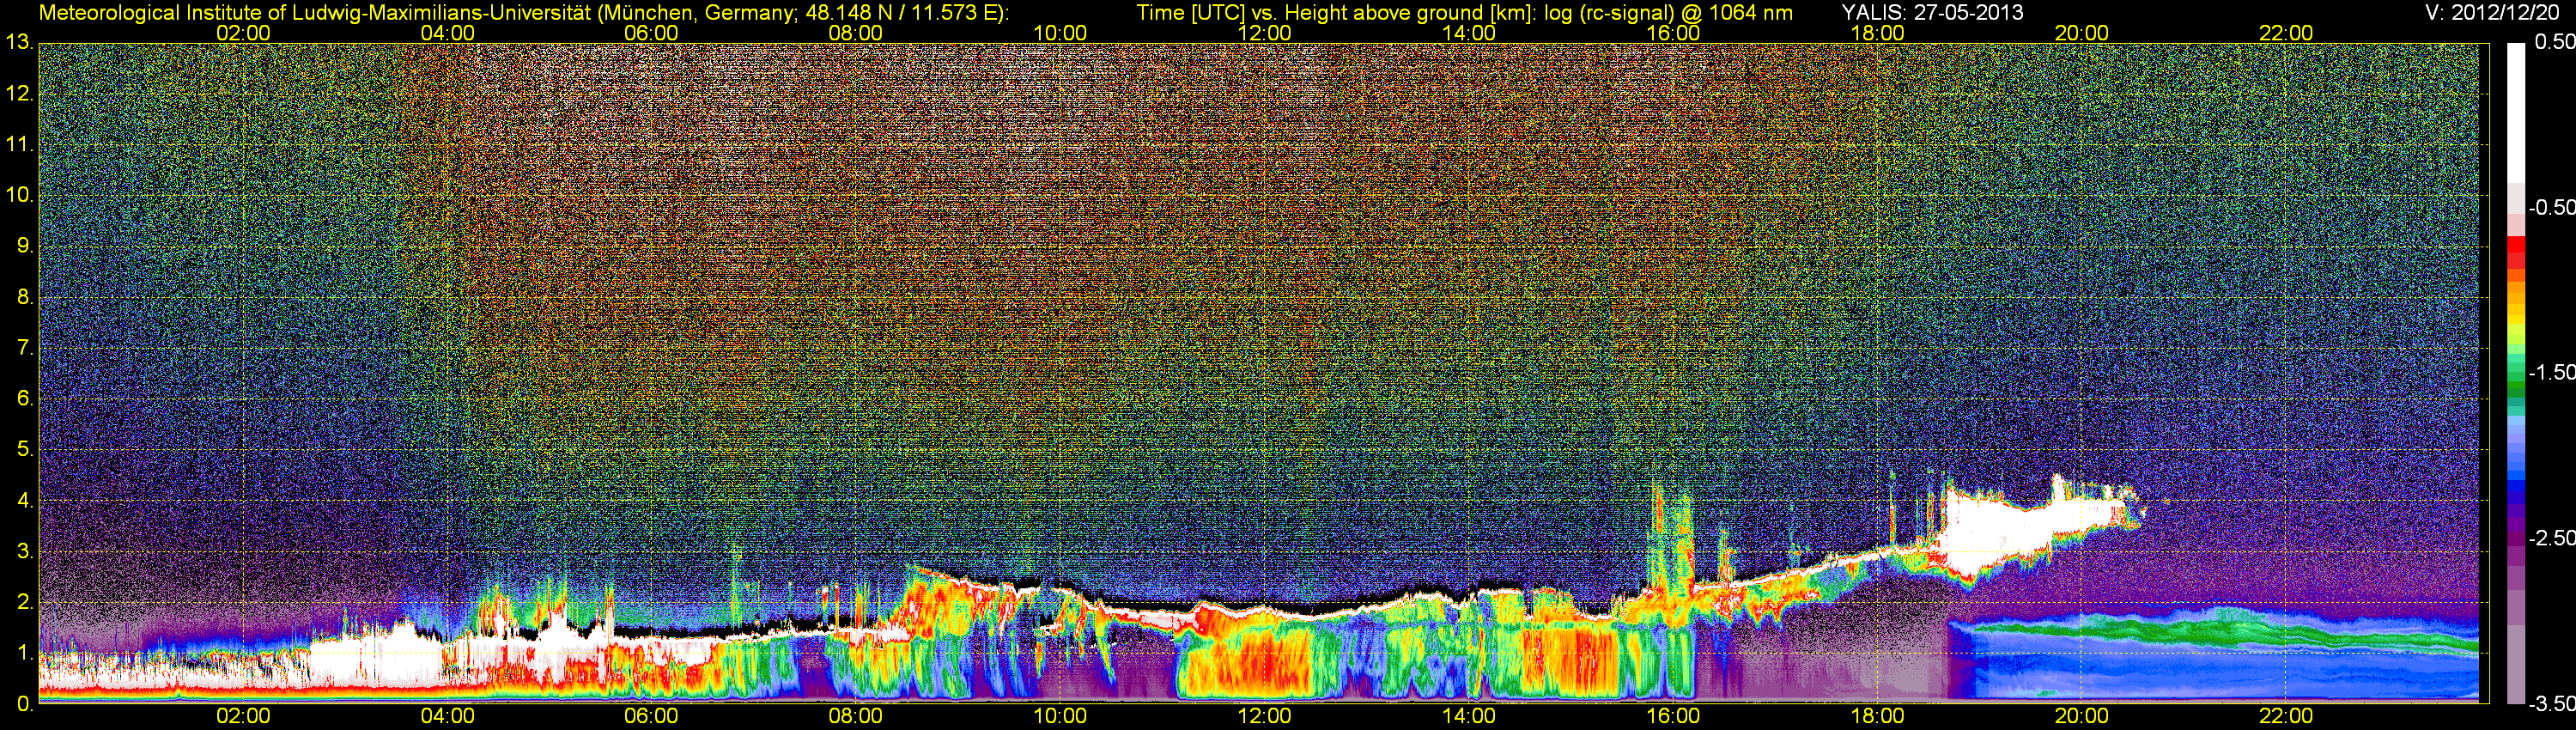Click the Meteorological Institute Ludwig-Maximilians-Universität title text
Screen dimensions: 2576x730
pyautogui.click(x=523, y=13)
